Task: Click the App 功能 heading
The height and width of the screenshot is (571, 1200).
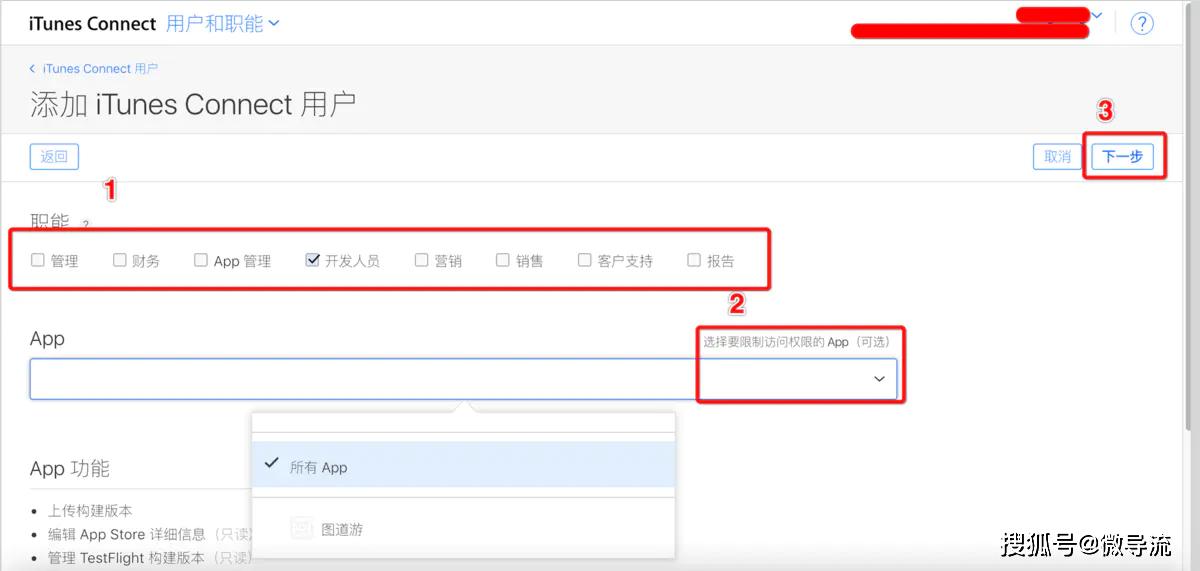Action: tap(70, 468)
